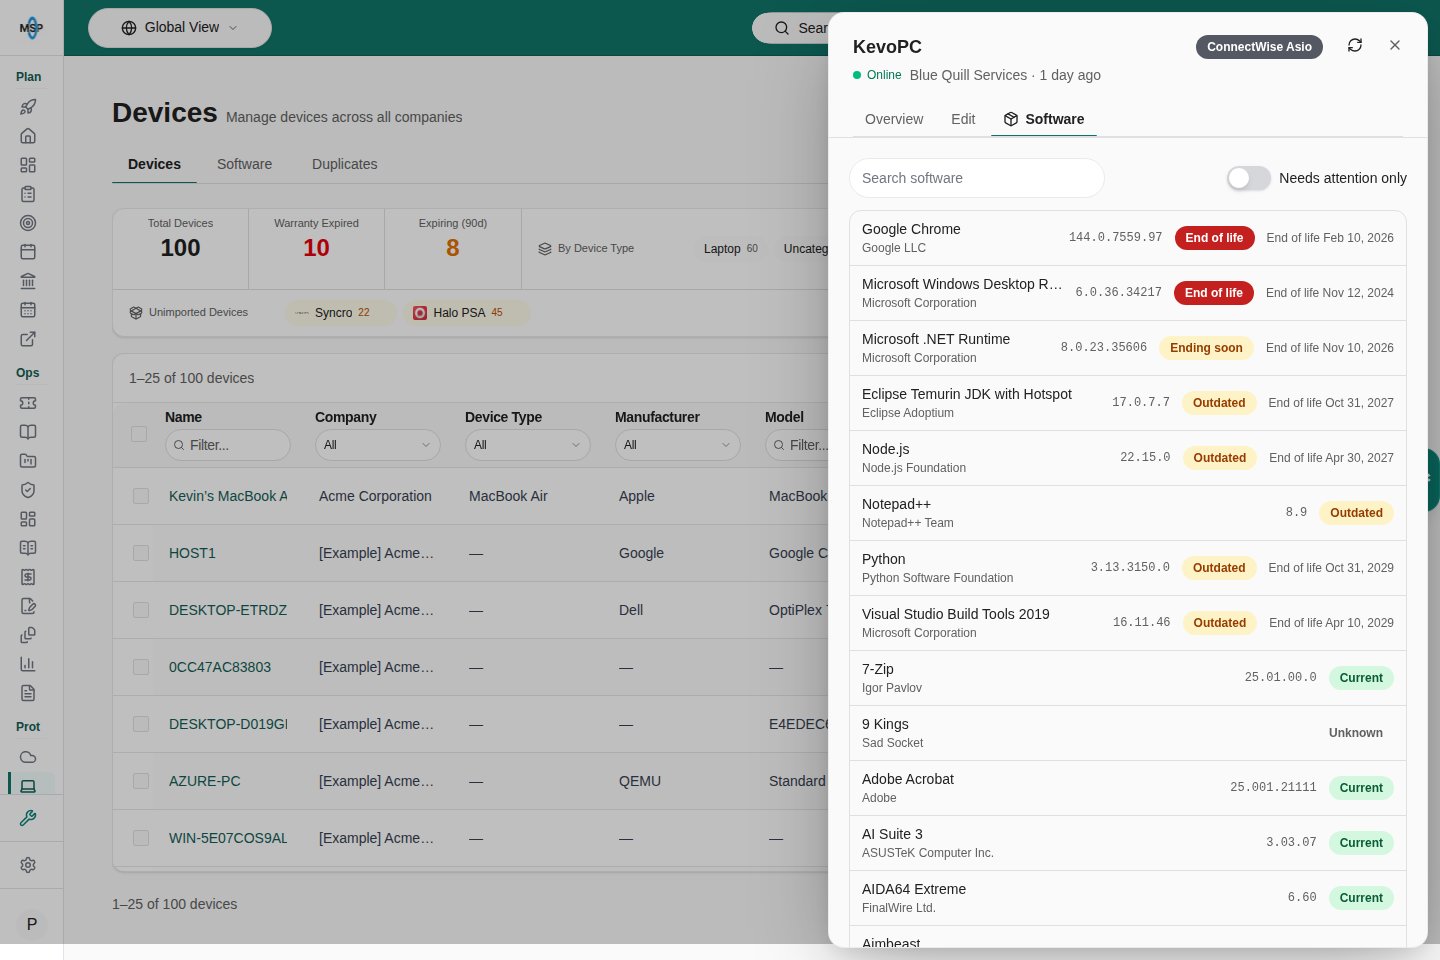The width and height of the screenshot is (1440, 960).
Task: Click the Google Chrome software row
Action: point(1128,238)
